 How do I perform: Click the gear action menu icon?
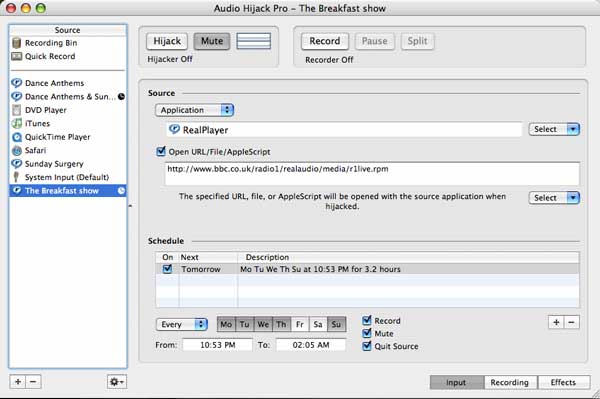(117, 381)
